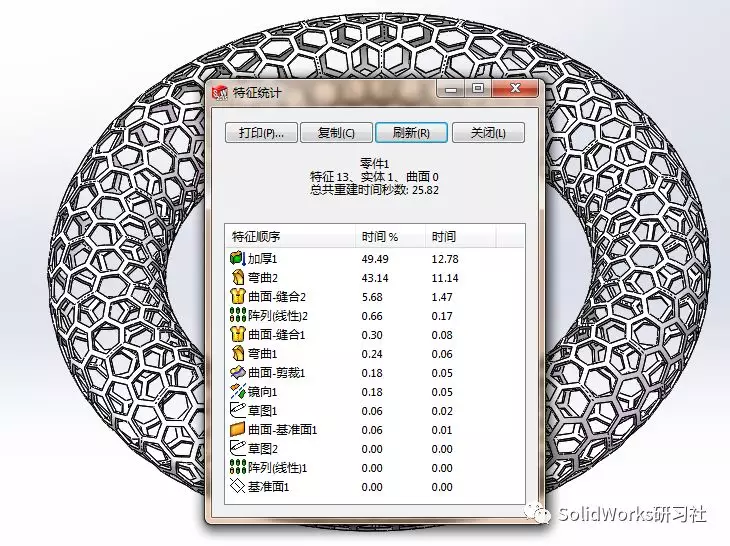
Task: Click the 曲面-基准面1 planar surface icon
Action: point(237,430)
